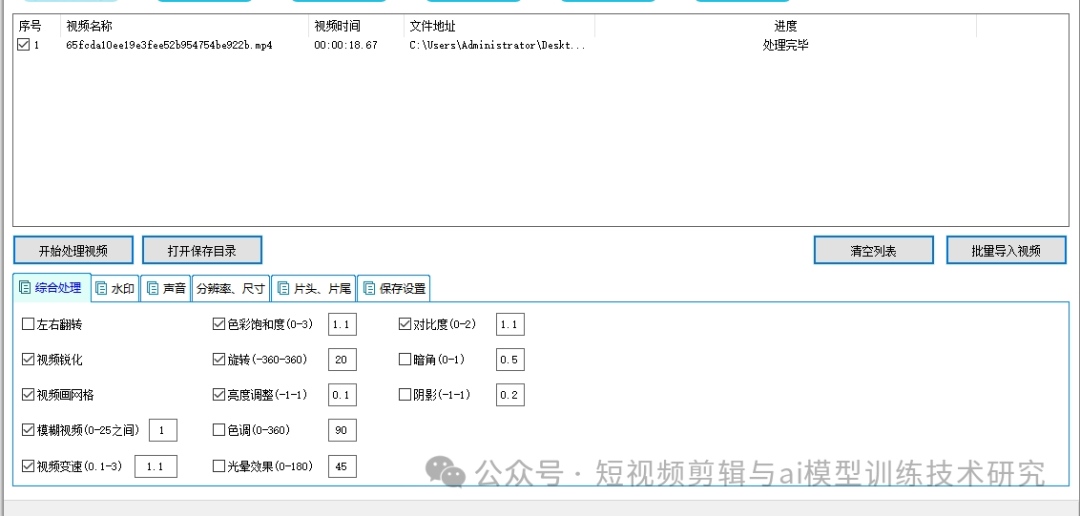The image size is (1080, 516).
Task: Click the 序号 column header
Action: (37, 27)
